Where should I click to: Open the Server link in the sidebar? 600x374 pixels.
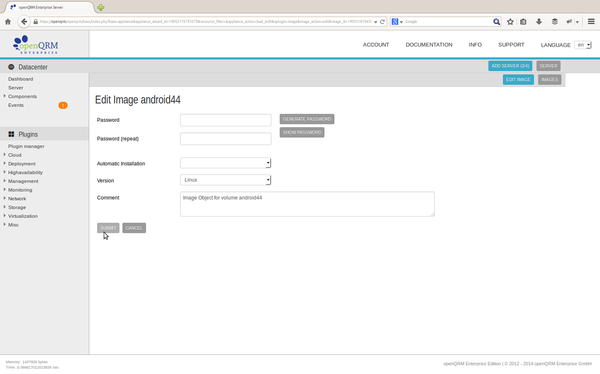tap(16, 88)
